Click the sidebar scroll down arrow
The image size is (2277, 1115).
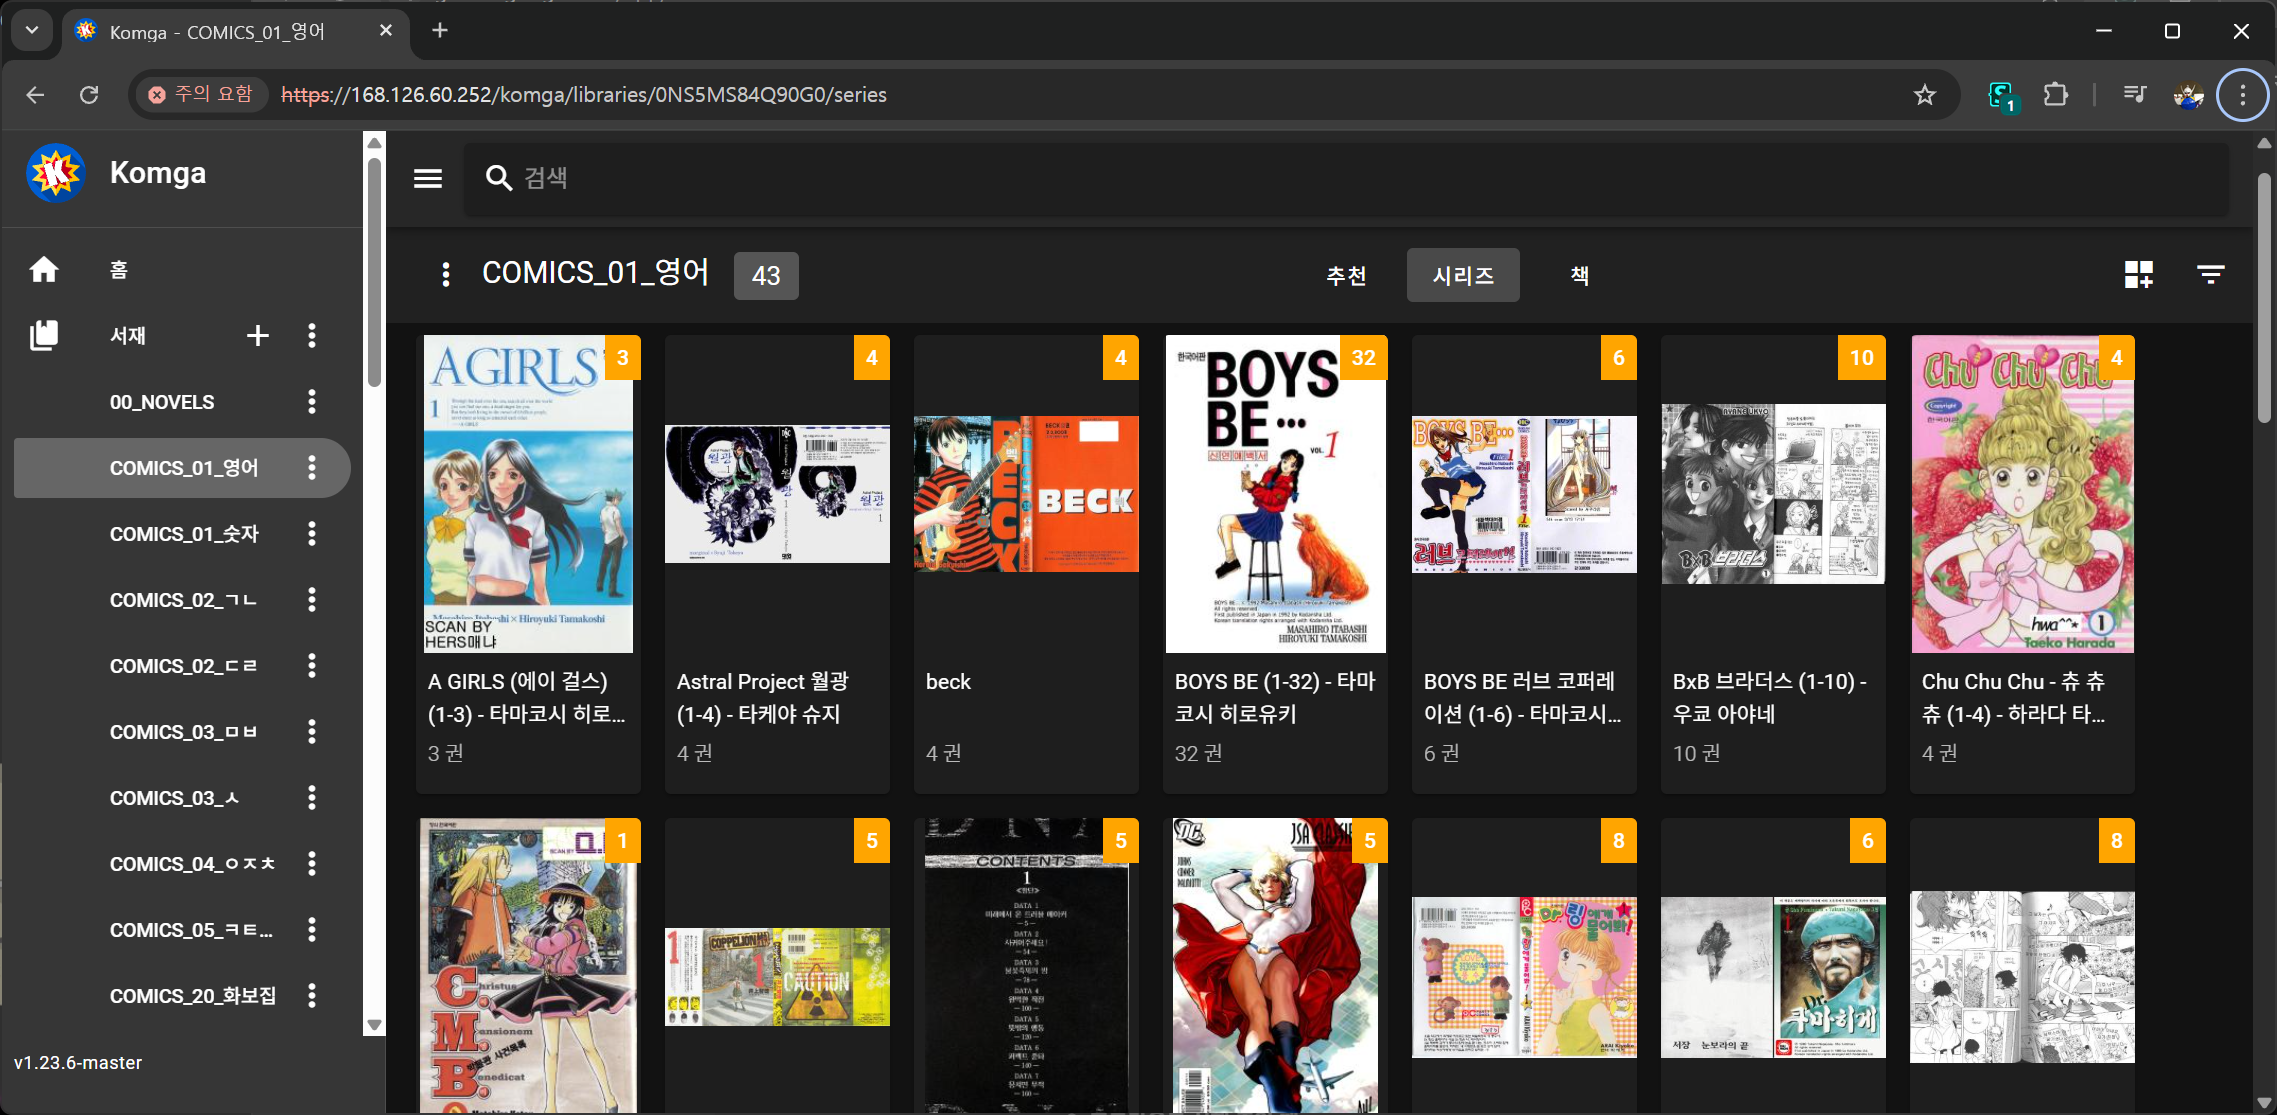pyautogui.click(x=375, y=1025)
